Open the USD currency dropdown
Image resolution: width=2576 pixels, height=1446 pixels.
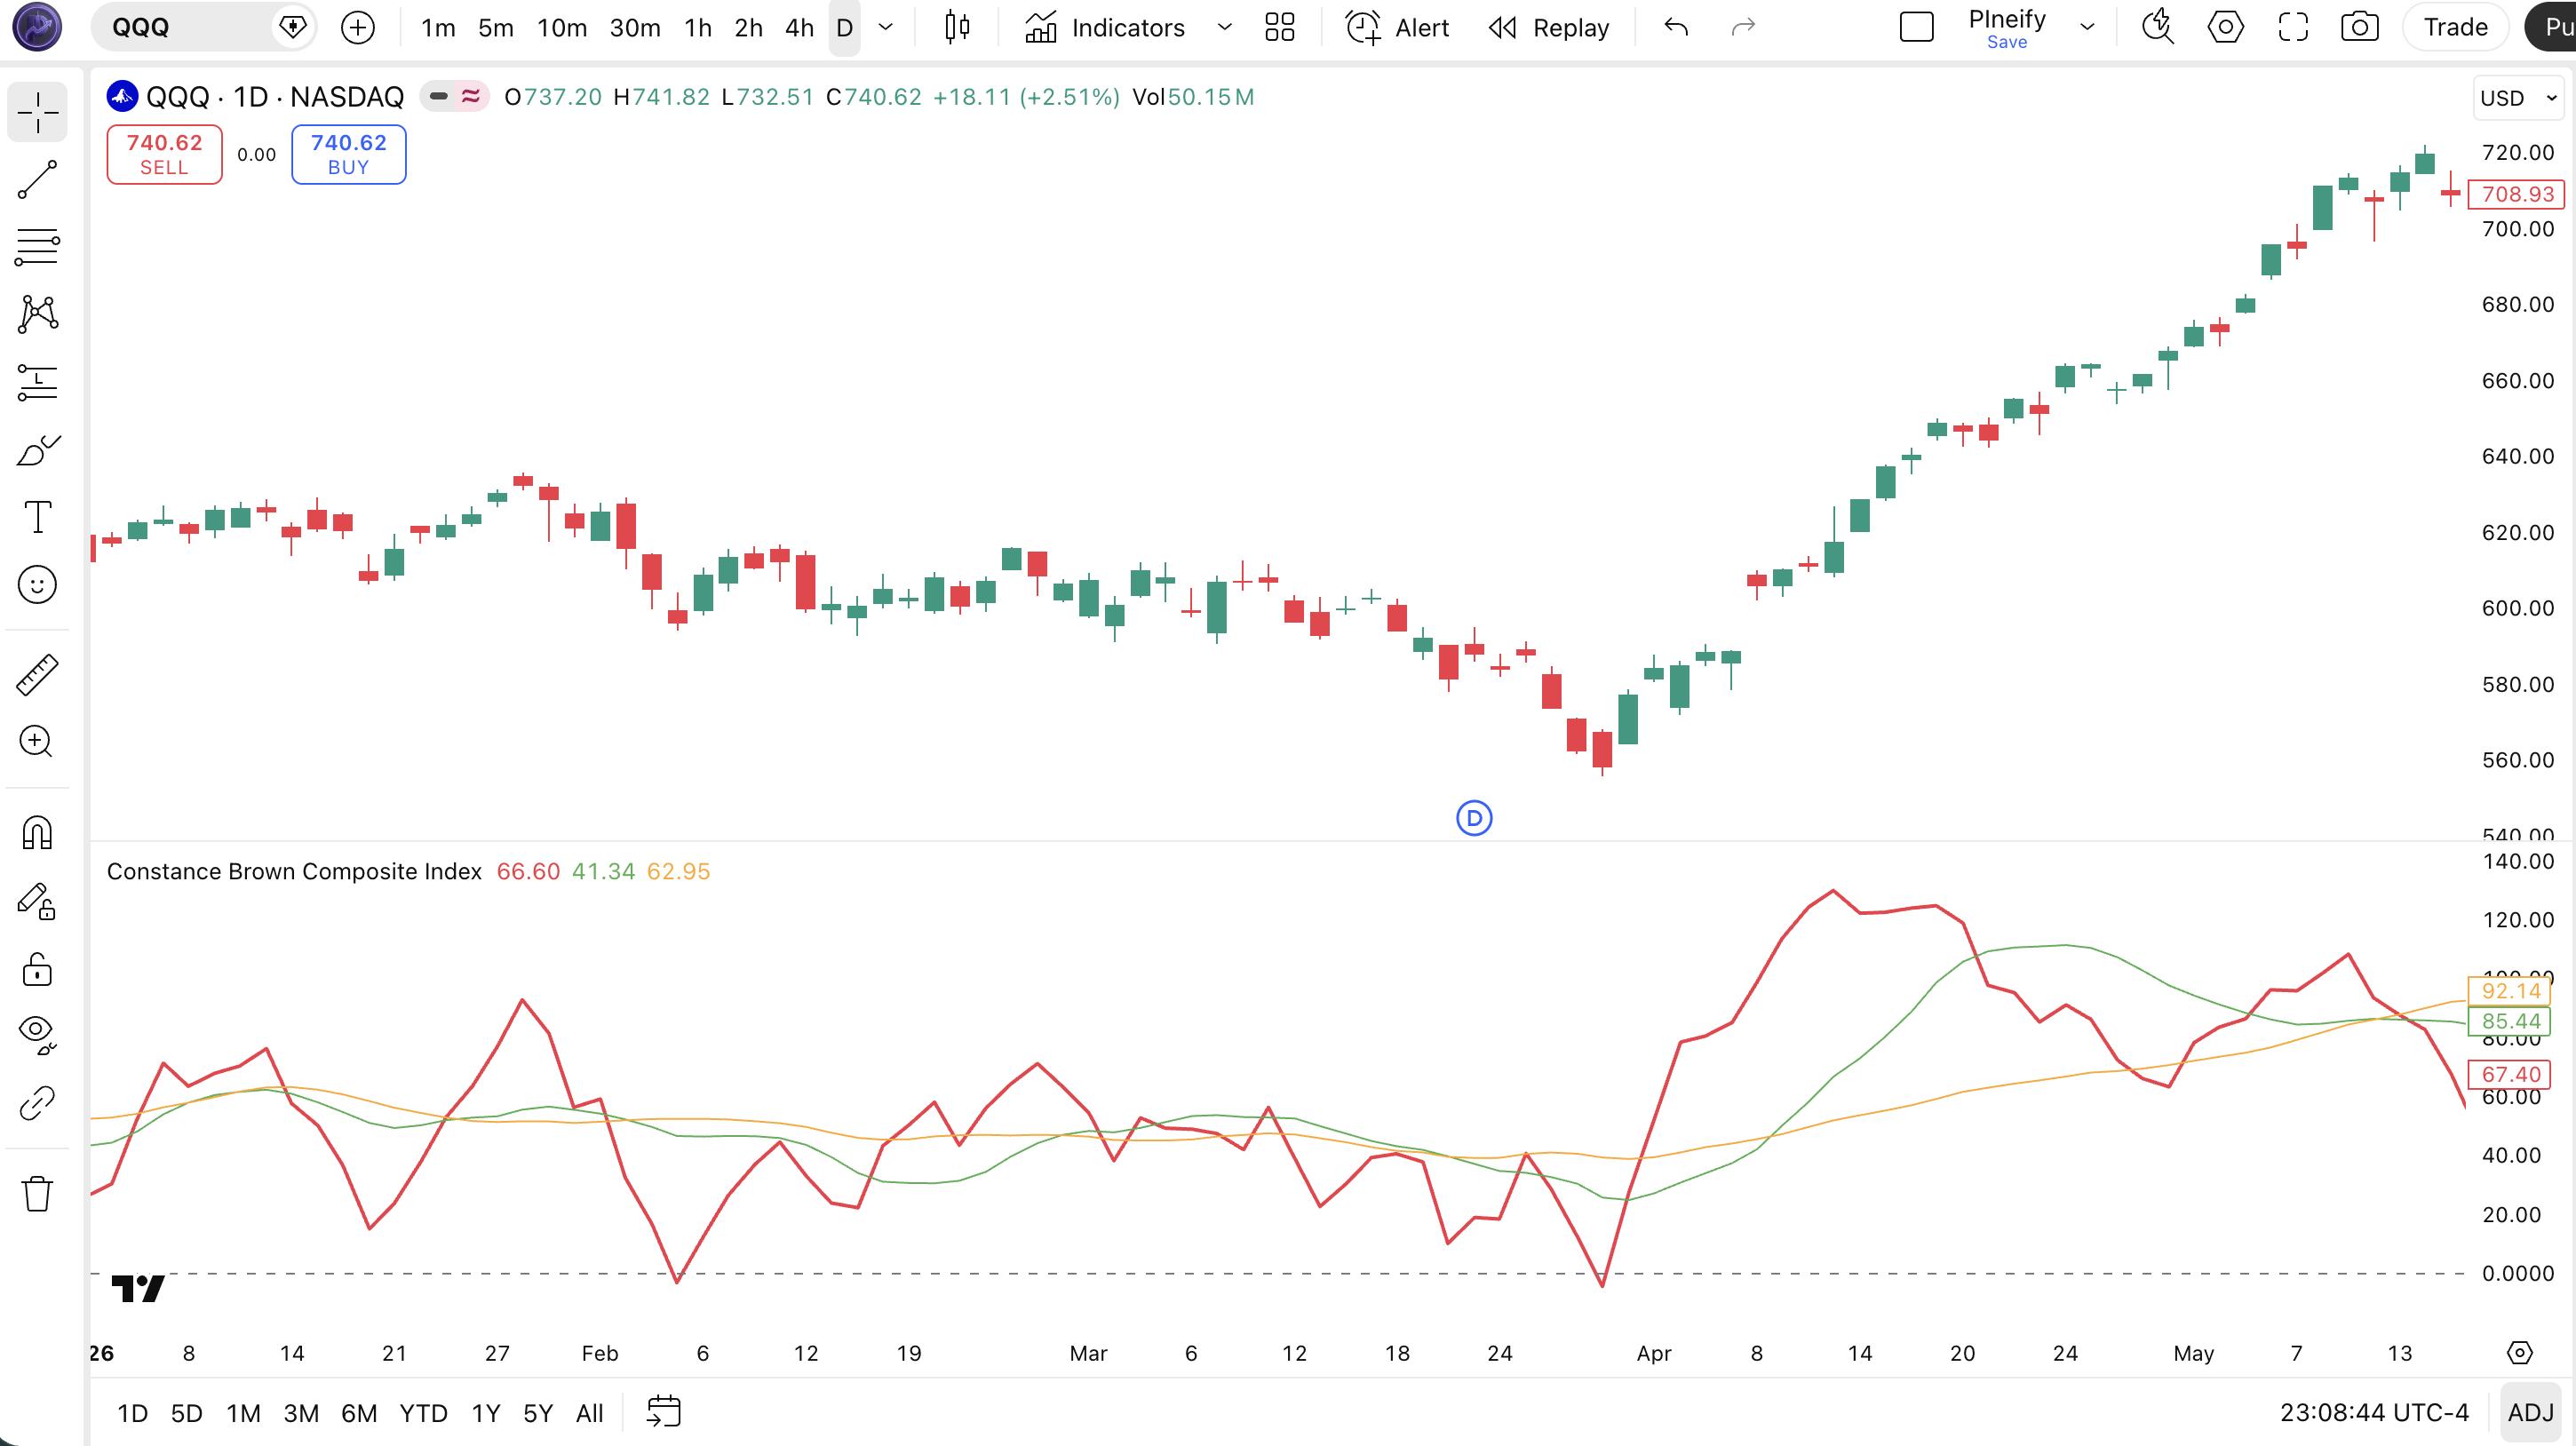click(x=2518, y=98)
